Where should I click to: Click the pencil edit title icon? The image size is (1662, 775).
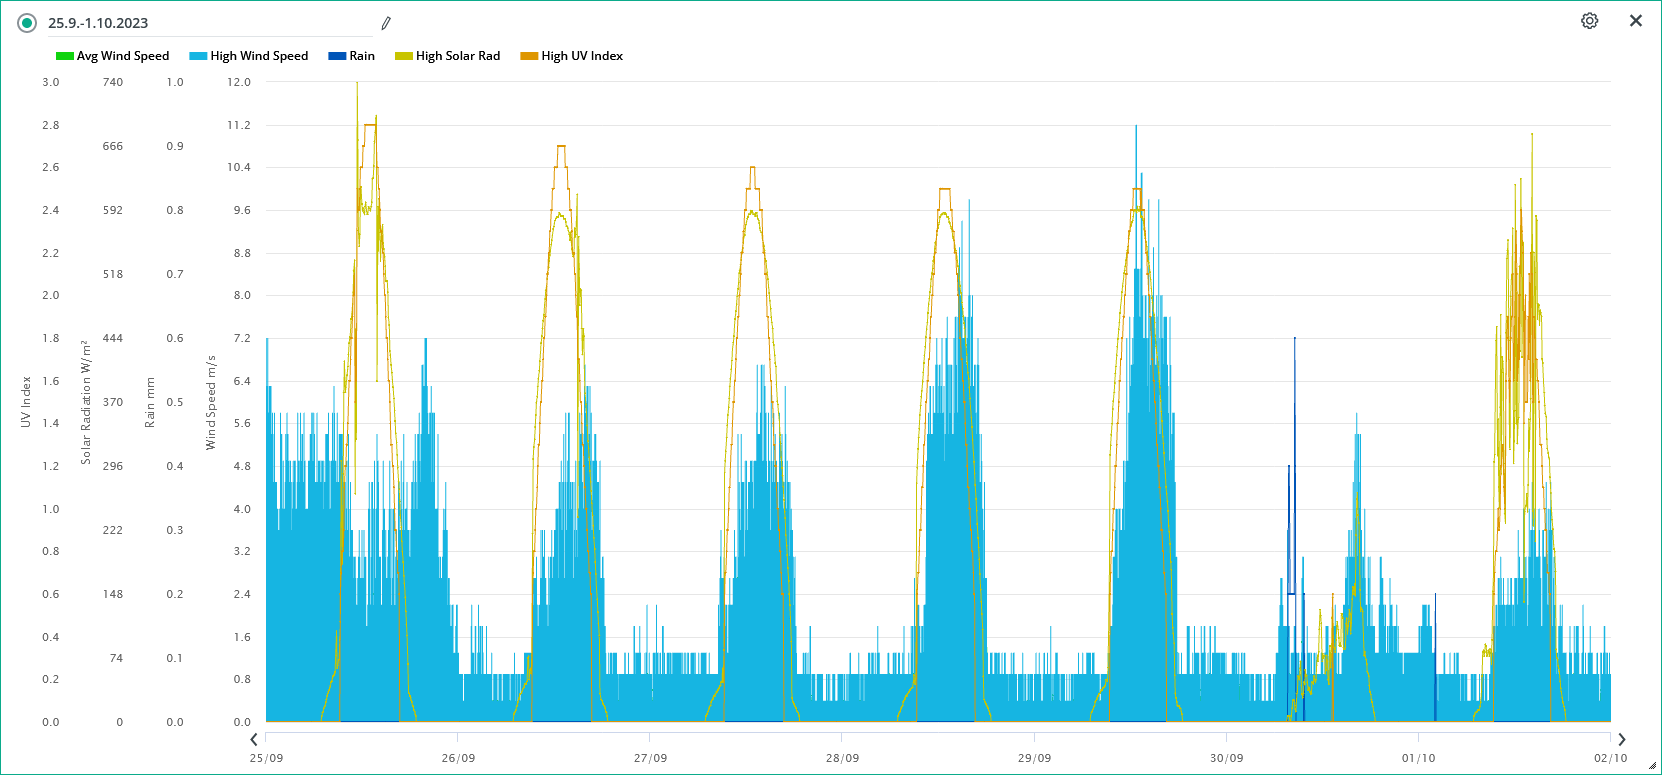386,23
